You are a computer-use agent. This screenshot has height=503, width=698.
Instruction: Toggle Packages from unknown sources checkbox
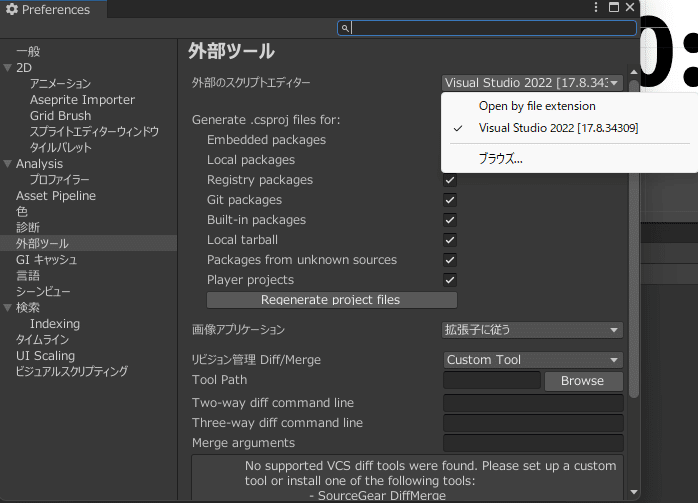click(x=450, y=260)
